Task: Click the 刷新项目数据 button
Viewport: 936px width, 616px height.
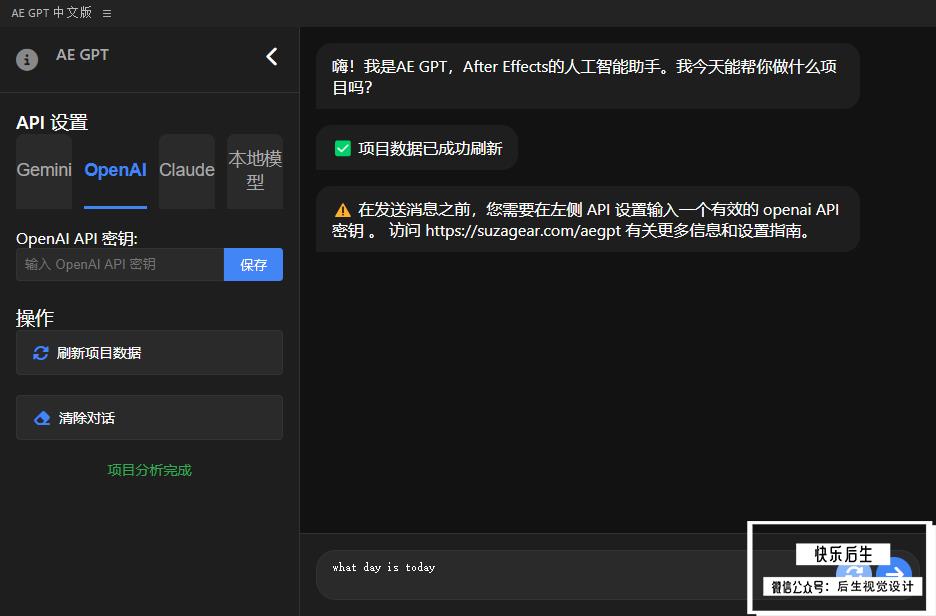Action: point(149,353)
